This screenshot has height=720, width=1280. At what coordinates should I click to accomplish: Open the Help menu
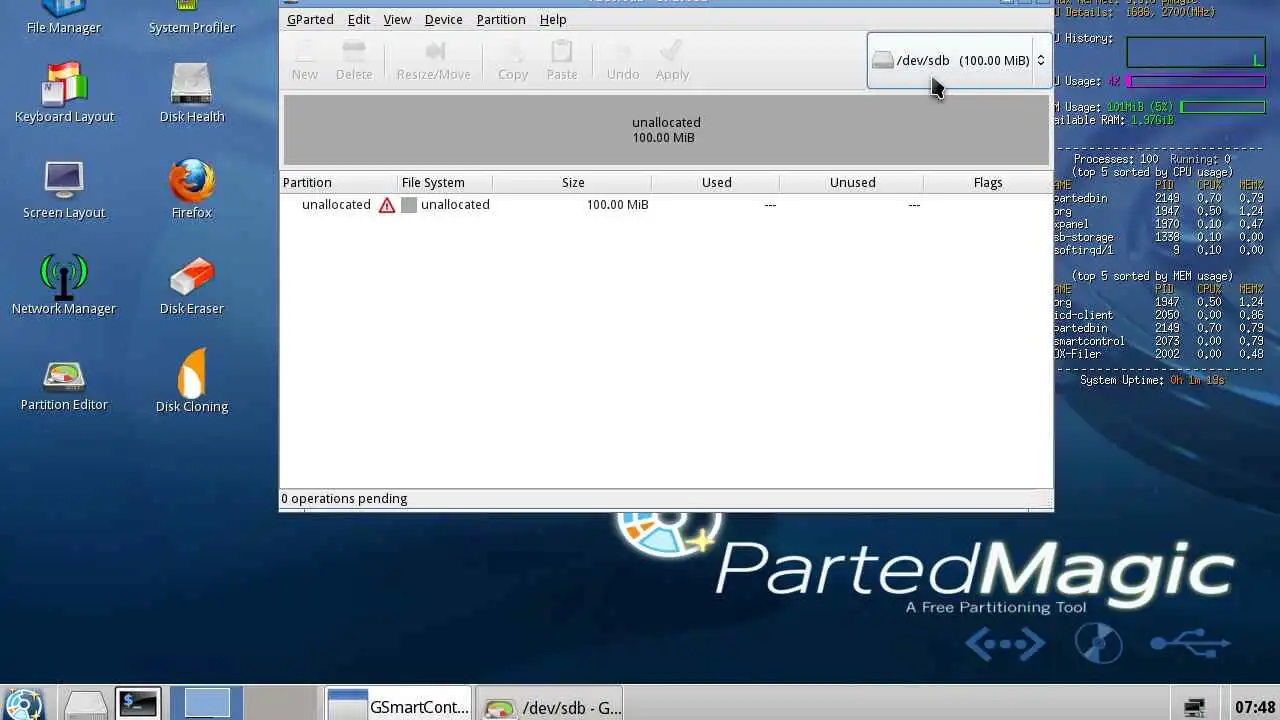pos(553,19)
